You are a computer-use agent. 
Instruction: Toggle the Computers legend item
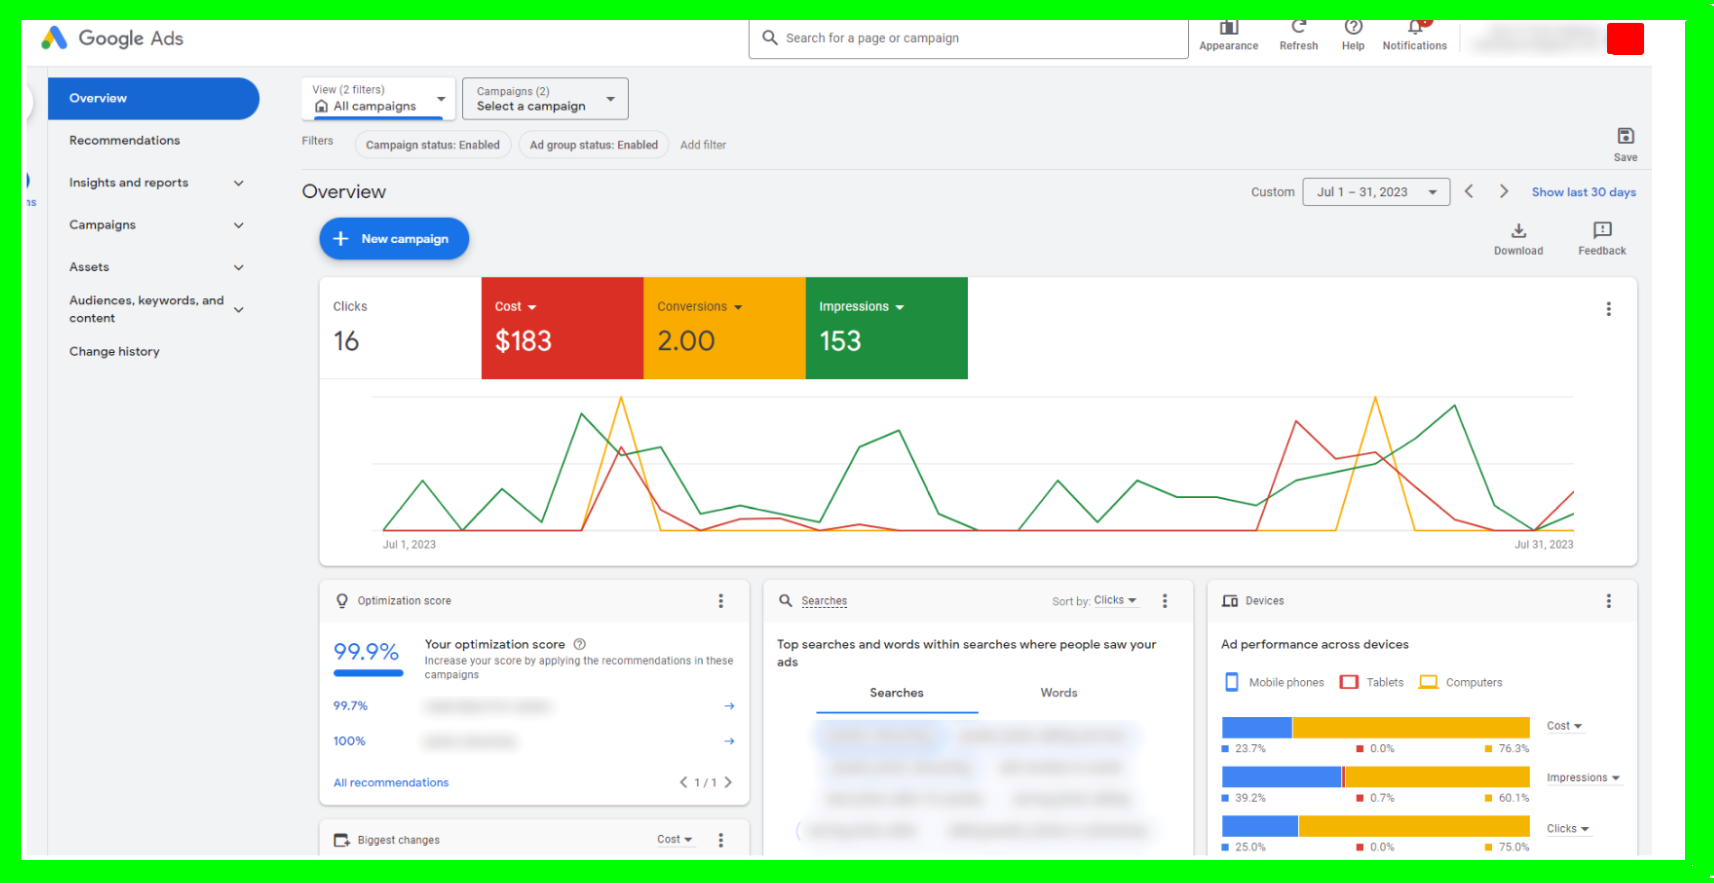pyautogui.click(x=1460, y=682)
